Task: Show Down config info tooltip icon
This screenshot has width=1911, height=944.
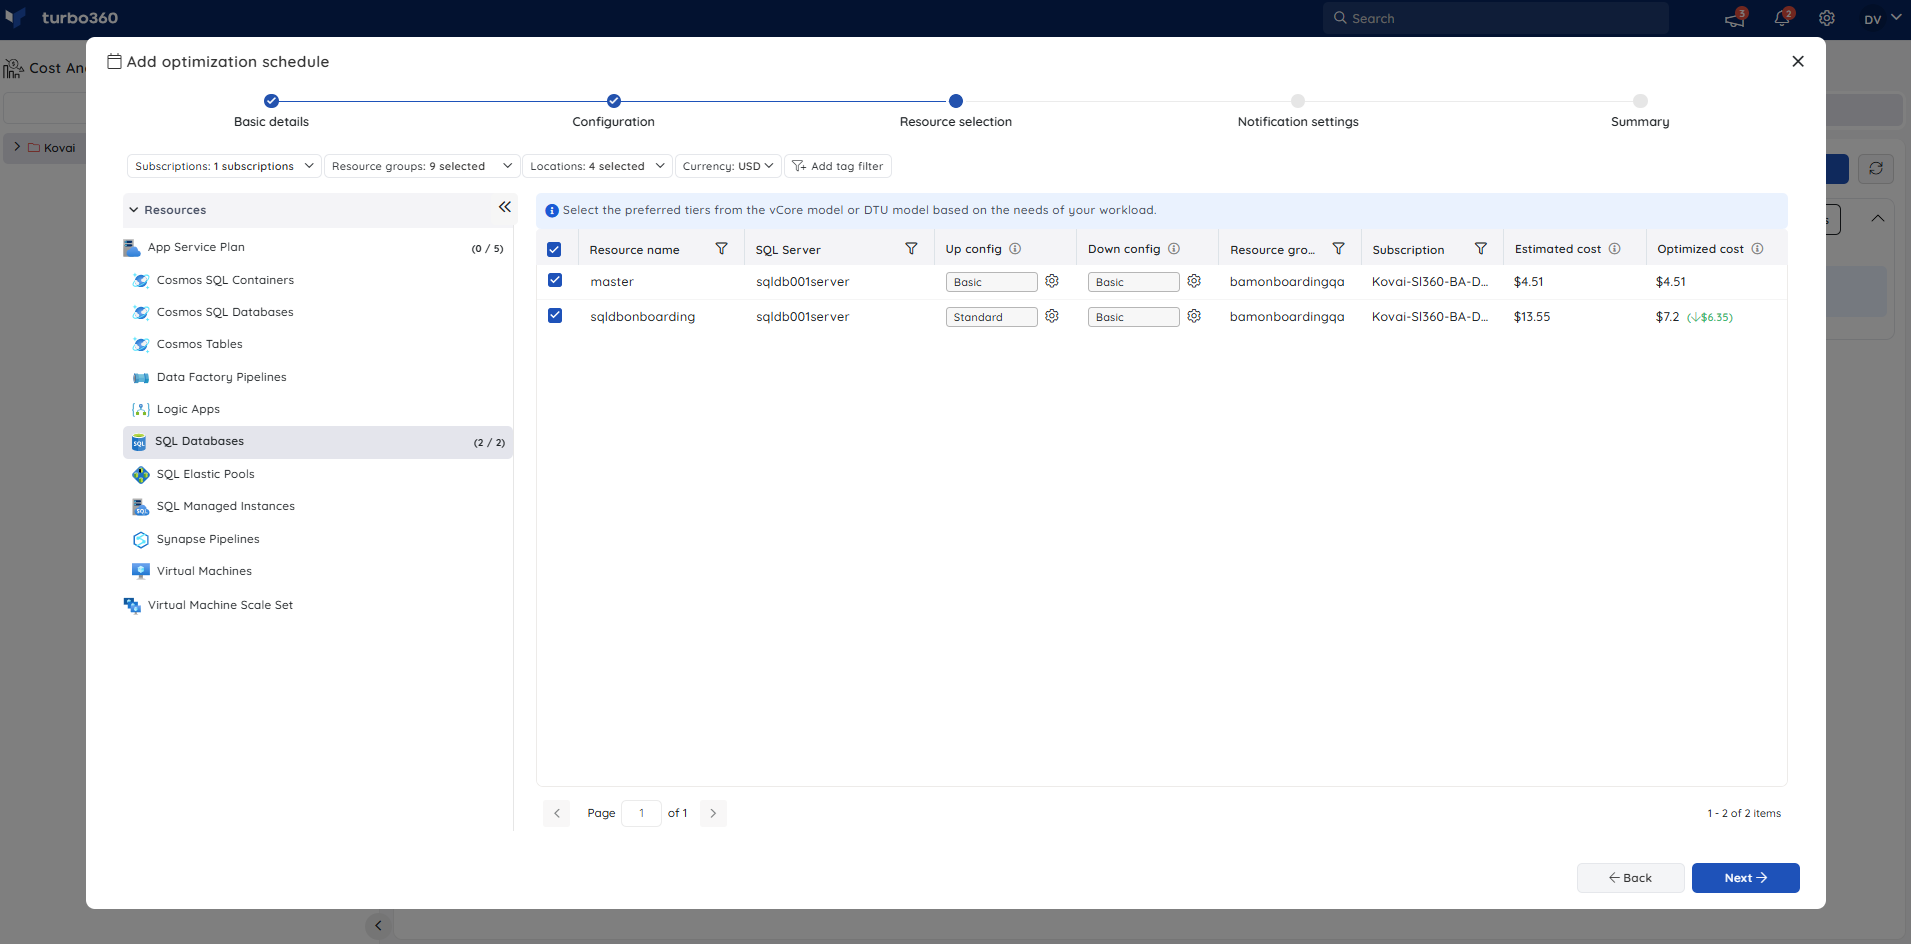Action: 1174,249
